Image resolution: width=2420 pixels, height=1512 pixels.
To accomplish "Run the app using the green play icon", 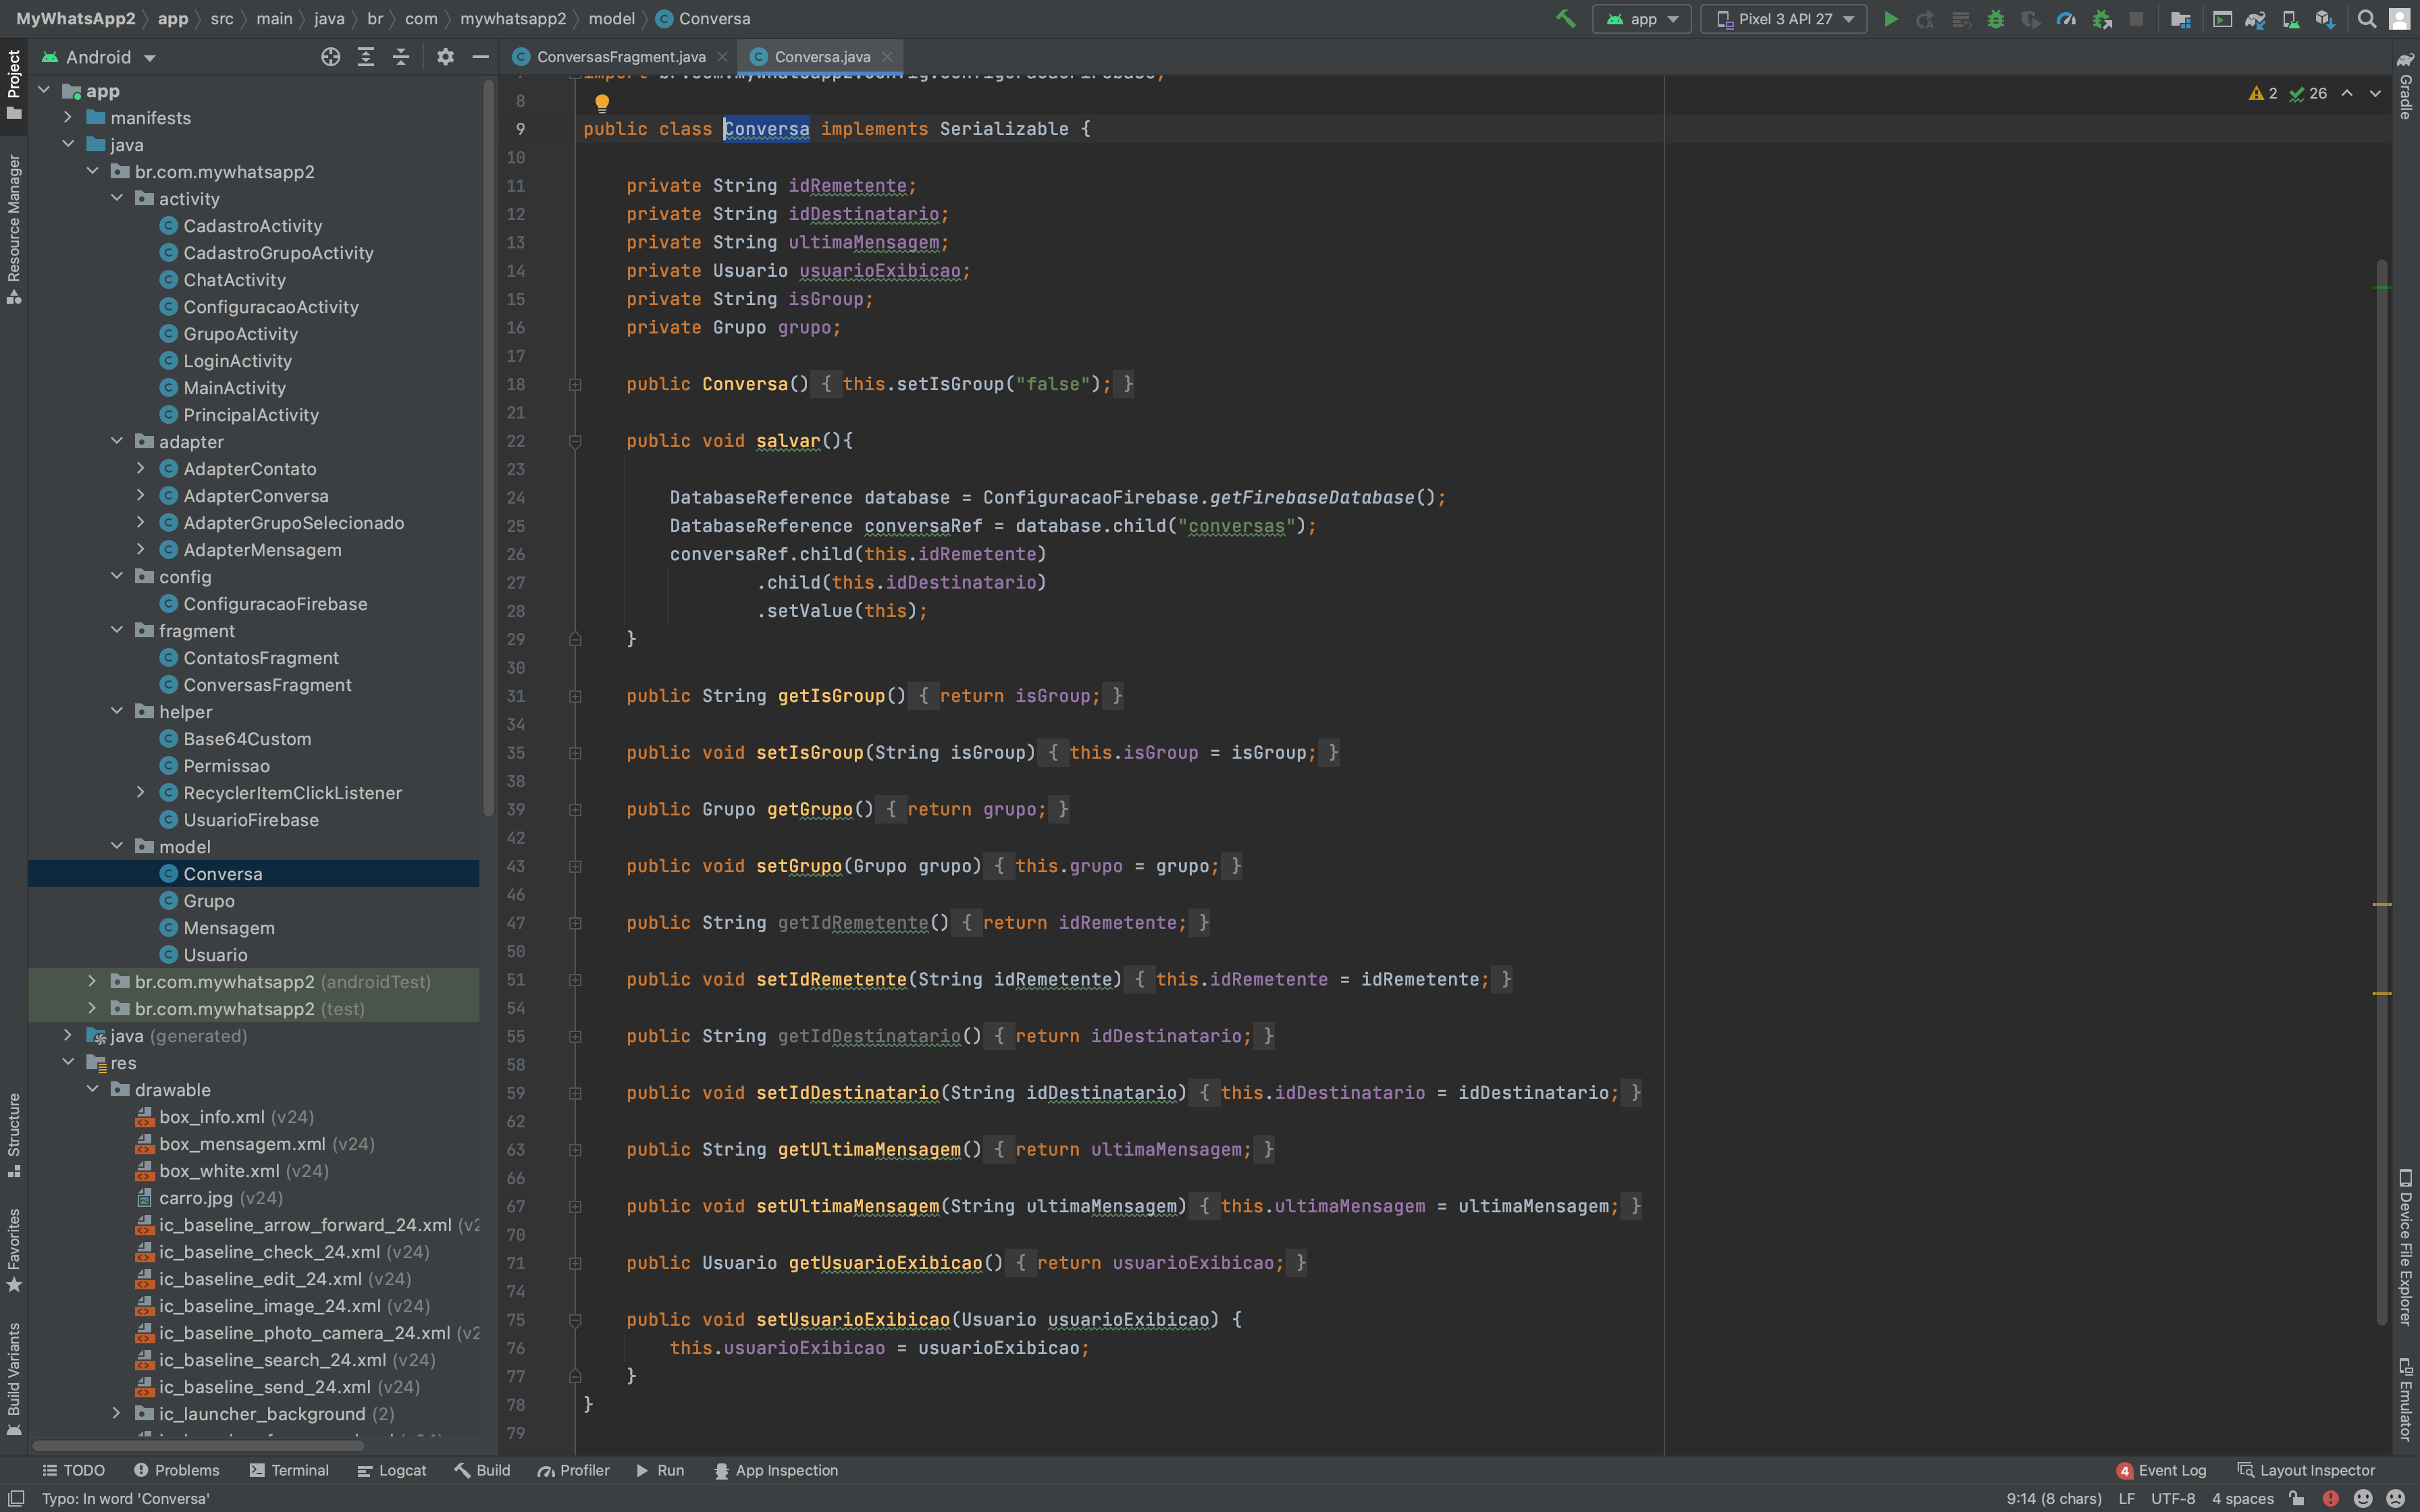I will pyautogui.click(x=1891, y=19).
